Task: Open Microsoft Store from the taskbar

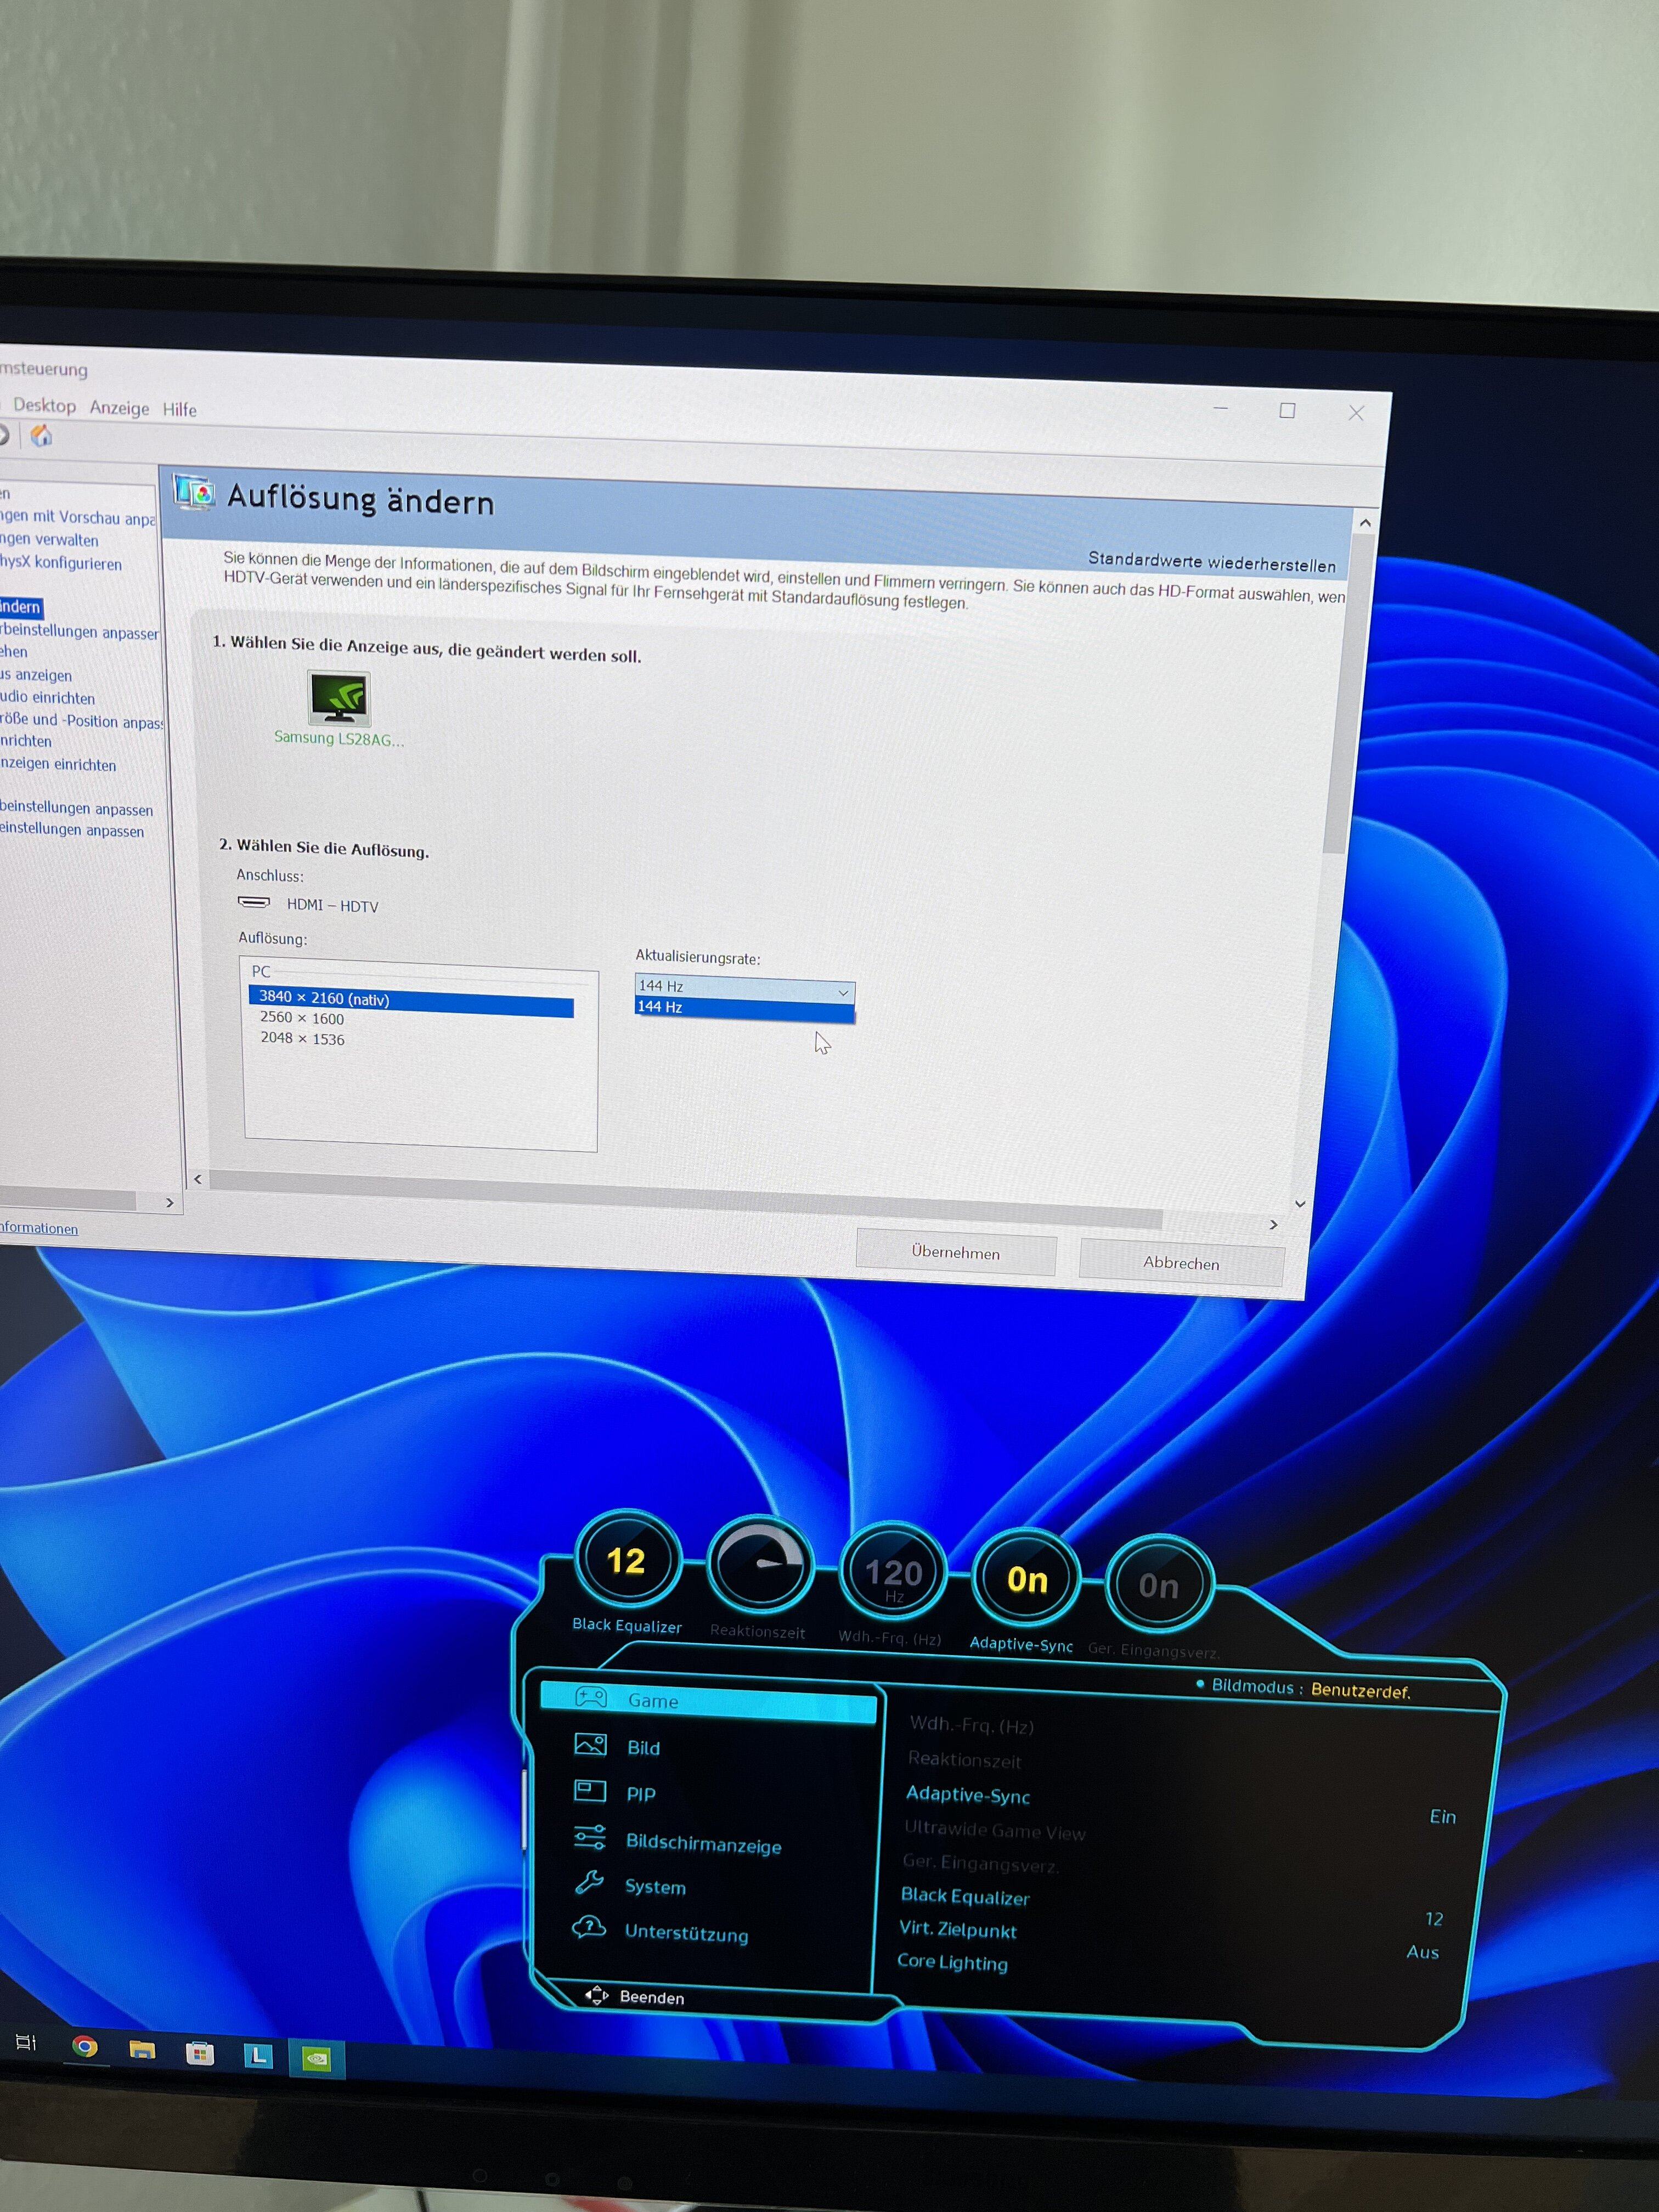Action: [x=200, y=2054]
